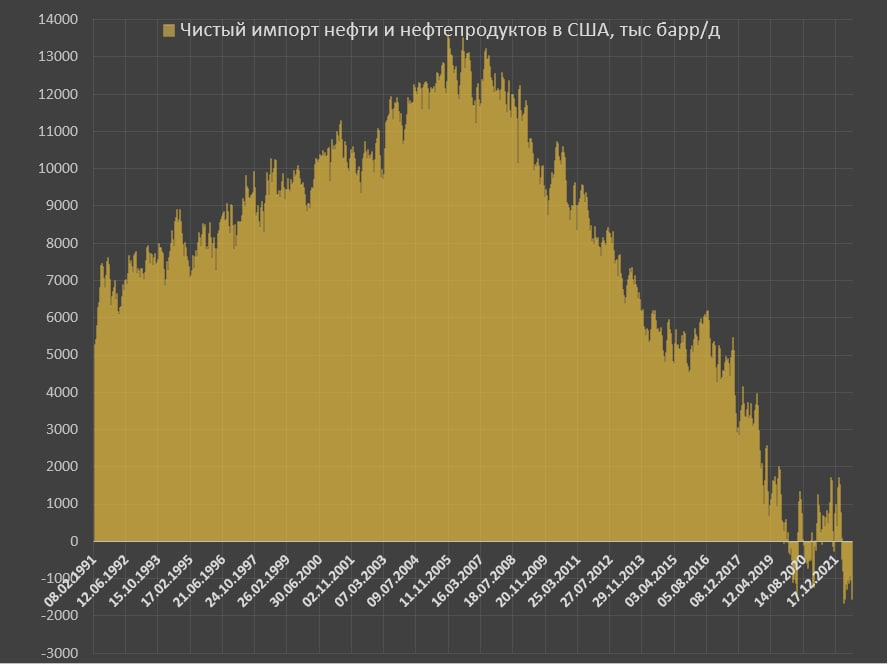Screen dimensions: 887x664
Task: Click the 14000 y-axis label
Action: [x=58, y=20]
